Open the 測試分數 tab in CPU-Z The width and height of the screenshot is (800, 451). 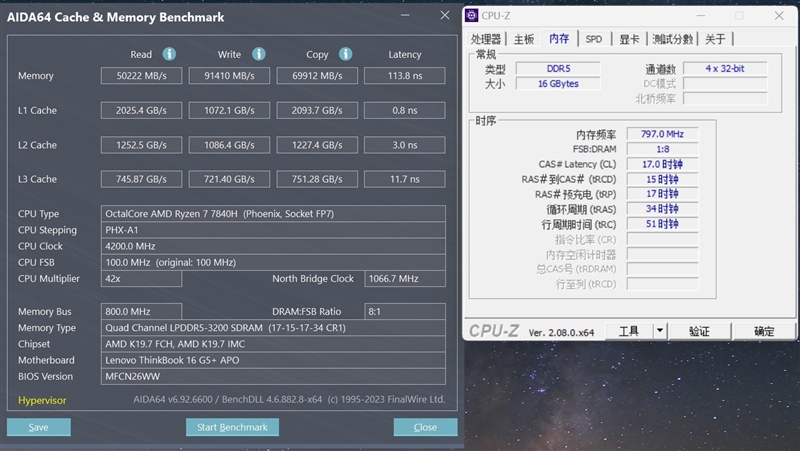(672, 39)
